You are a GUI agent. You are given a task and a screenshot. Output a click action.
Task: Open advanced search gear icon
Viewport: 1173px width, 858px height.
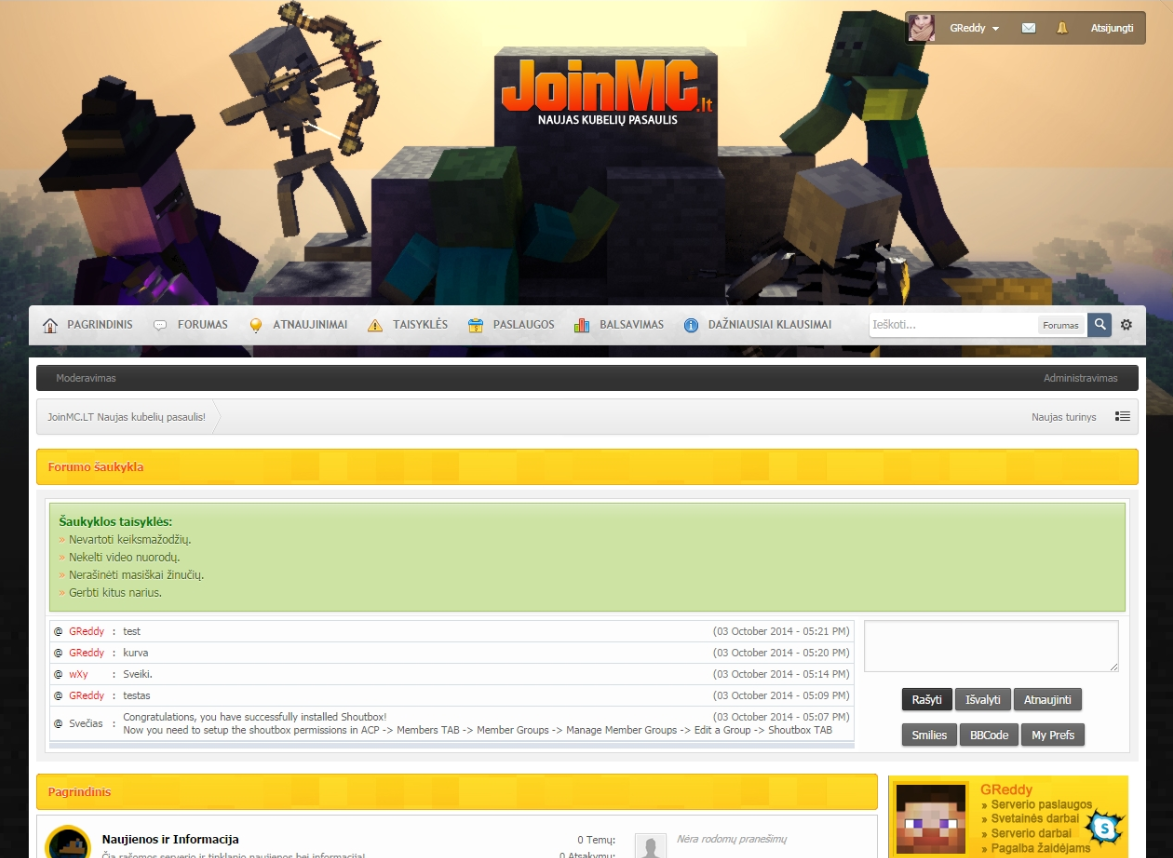click(x=1126, y=325)
